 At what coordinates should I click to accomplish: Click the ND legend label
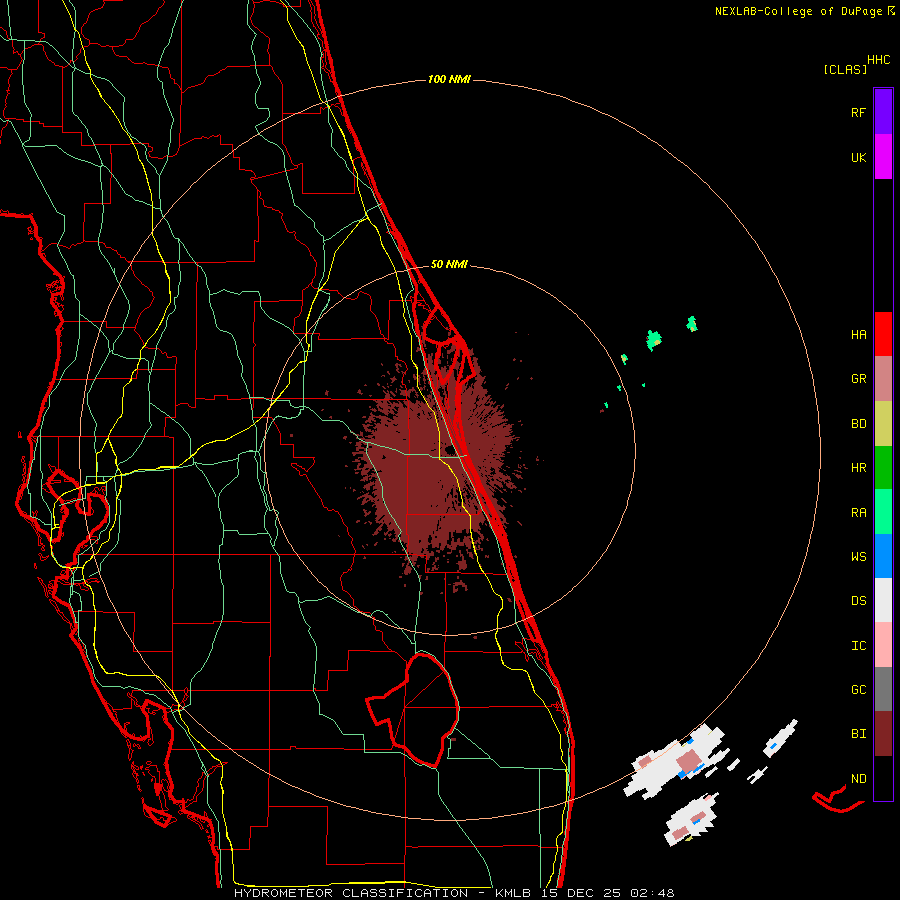858,779
